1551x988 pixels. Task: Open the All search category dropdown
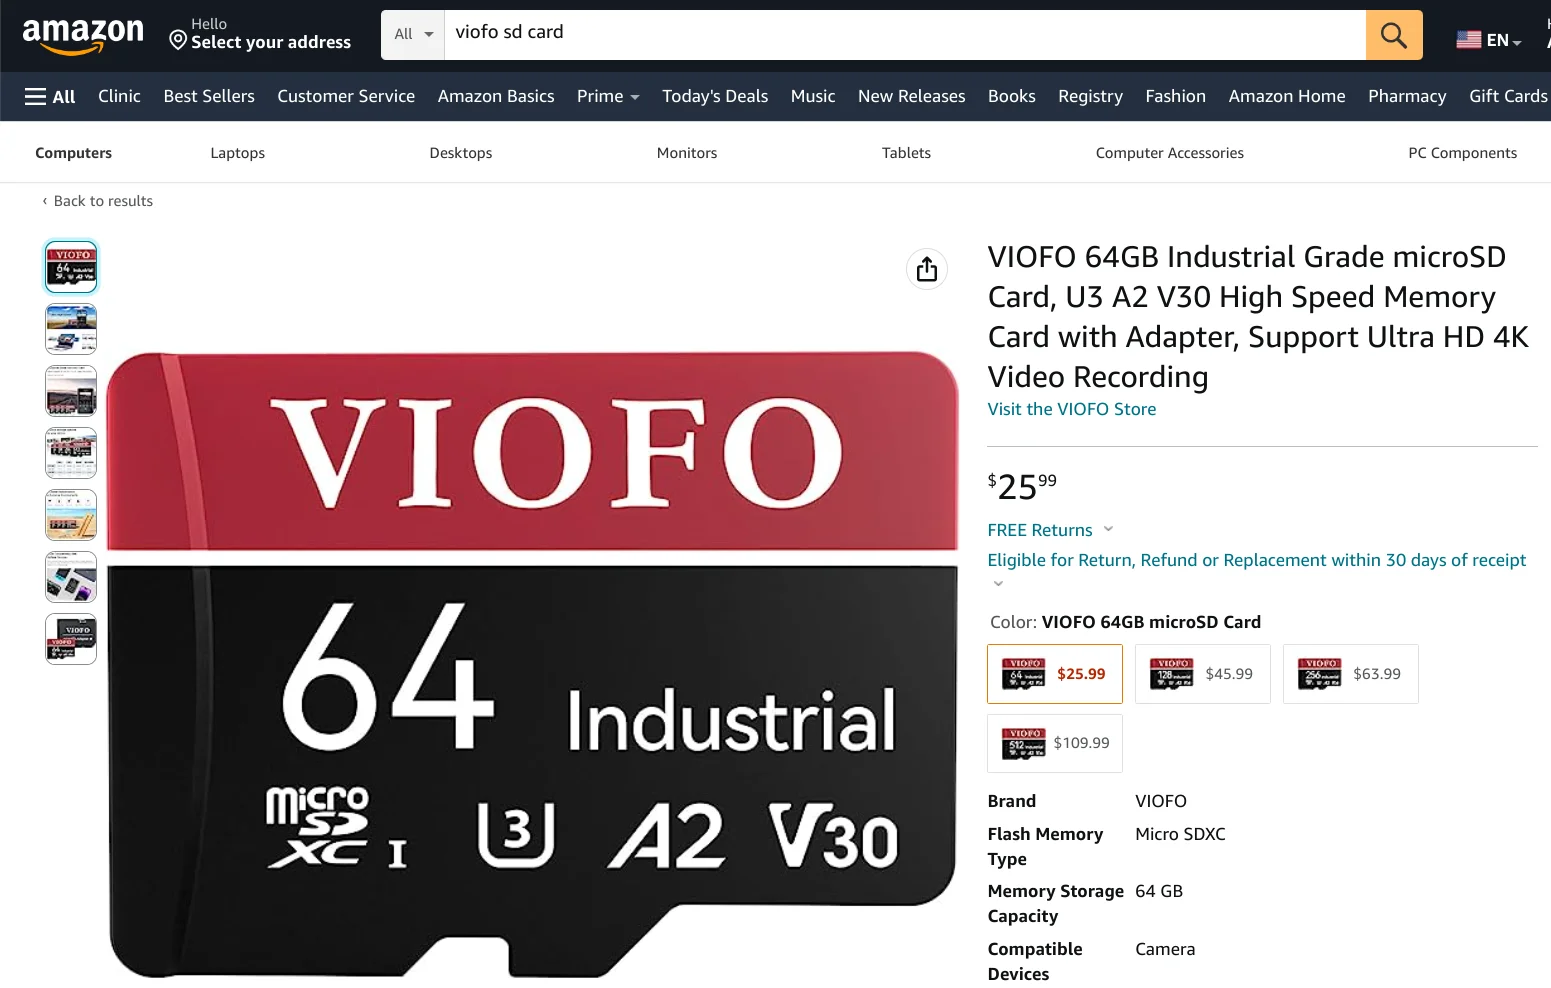tap(413, 35)
